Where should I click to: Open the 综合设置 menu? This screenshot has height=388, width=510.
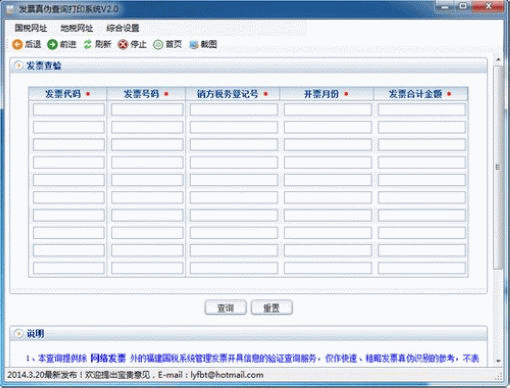pos(122,28)
